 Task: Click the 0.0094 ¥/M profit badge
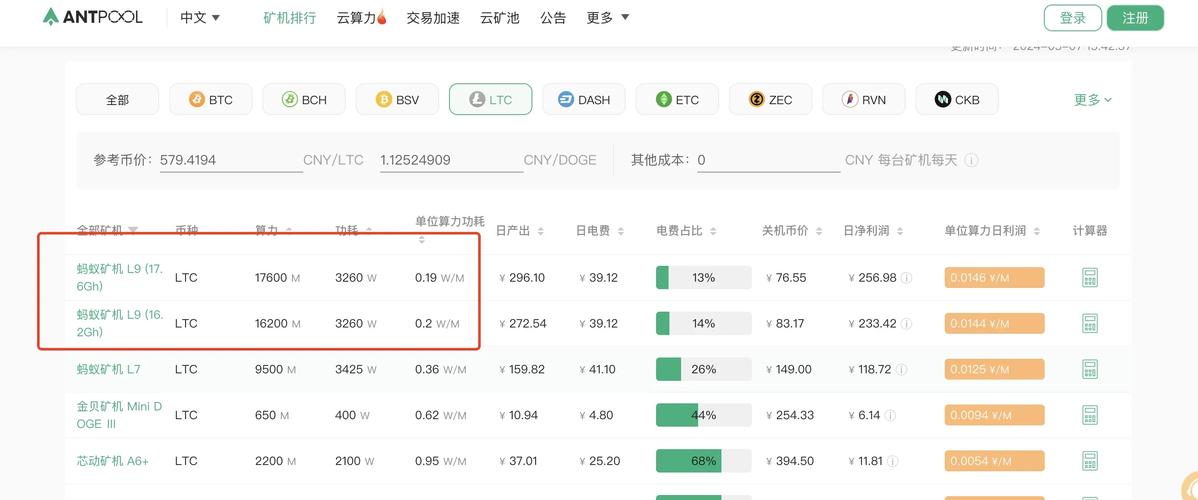(994, 415)
